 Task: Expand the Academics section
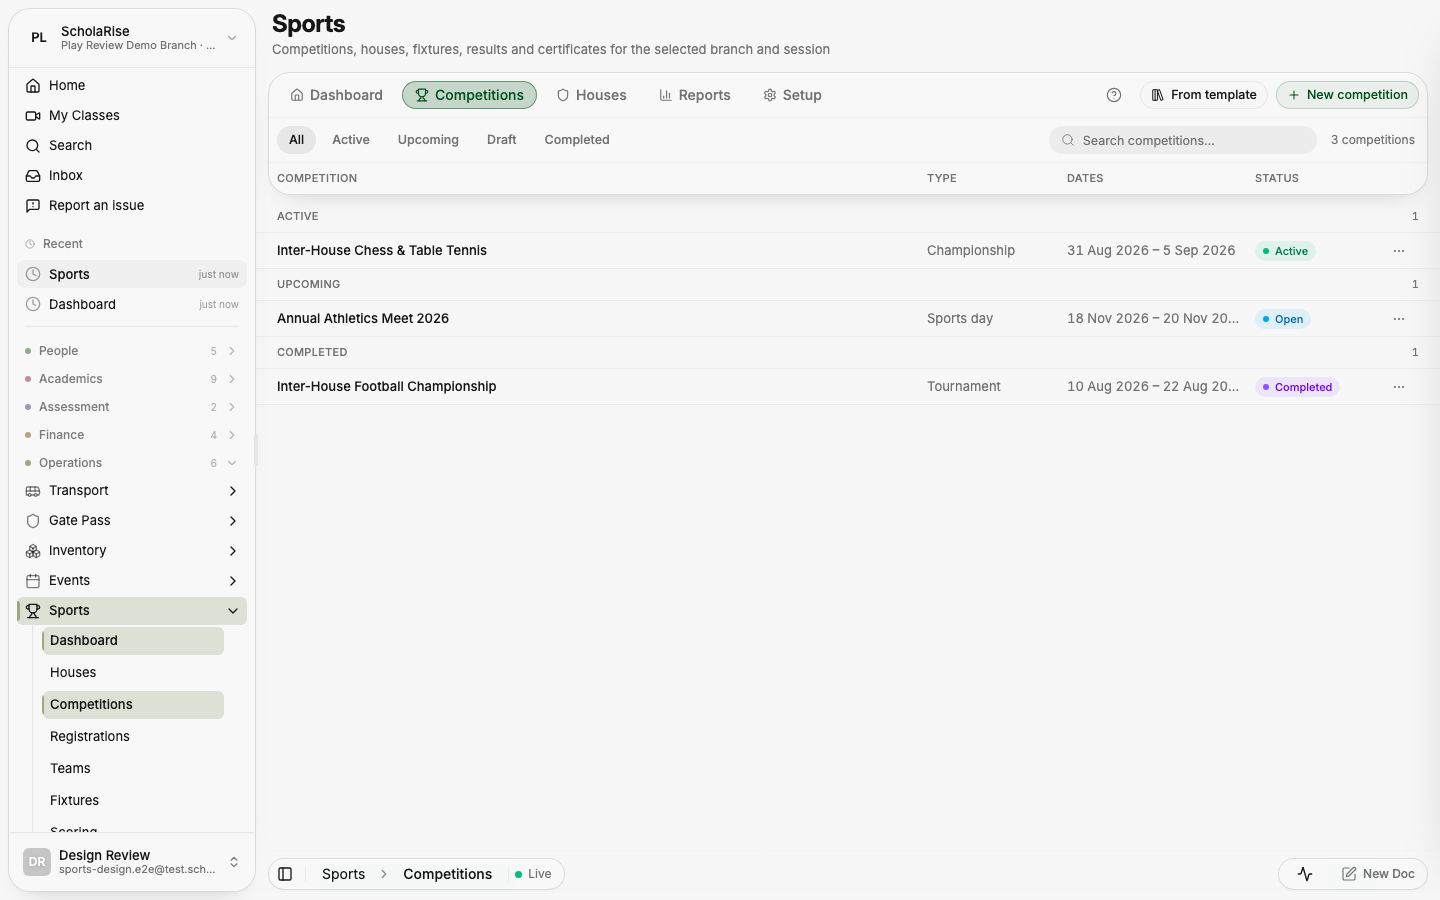[x=132, y=379]
